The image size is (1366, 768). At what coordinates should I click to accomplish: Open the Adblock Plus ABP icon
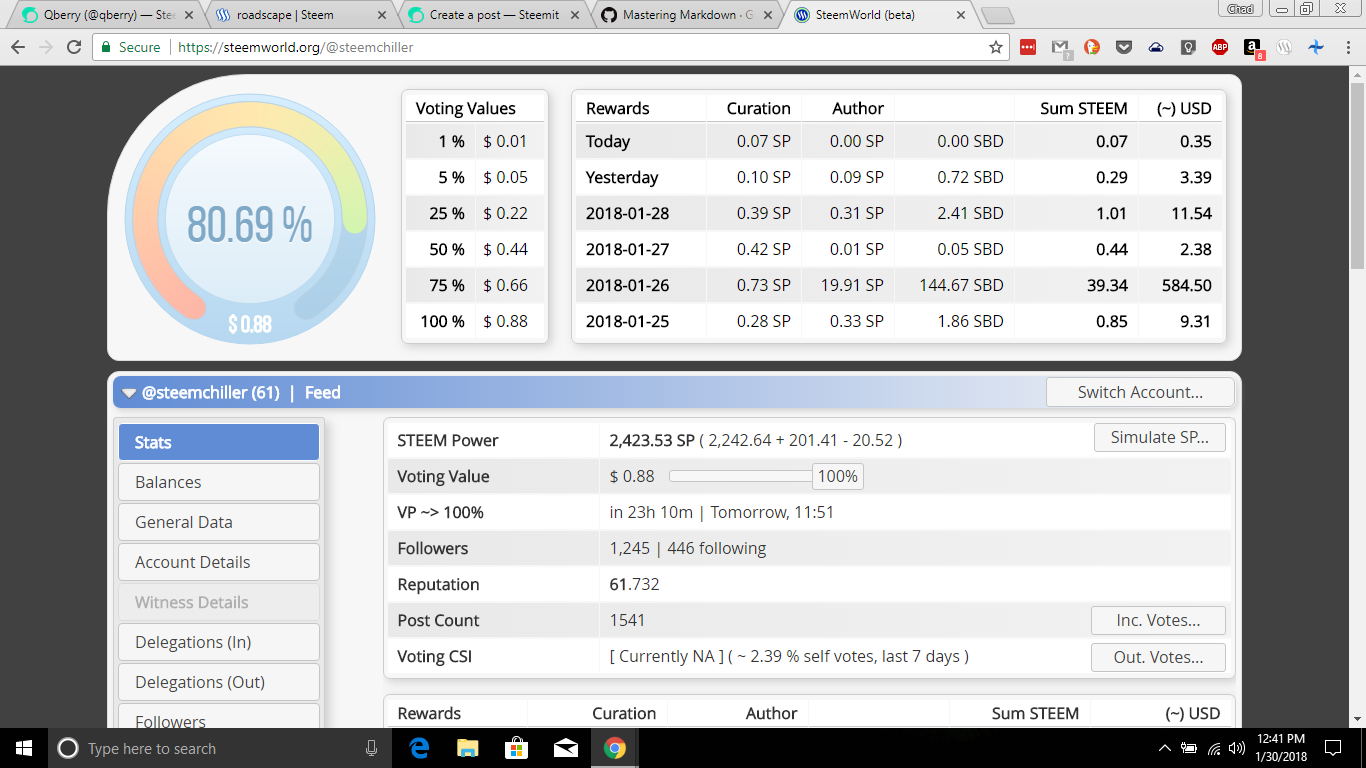(x=1220, y=47)
